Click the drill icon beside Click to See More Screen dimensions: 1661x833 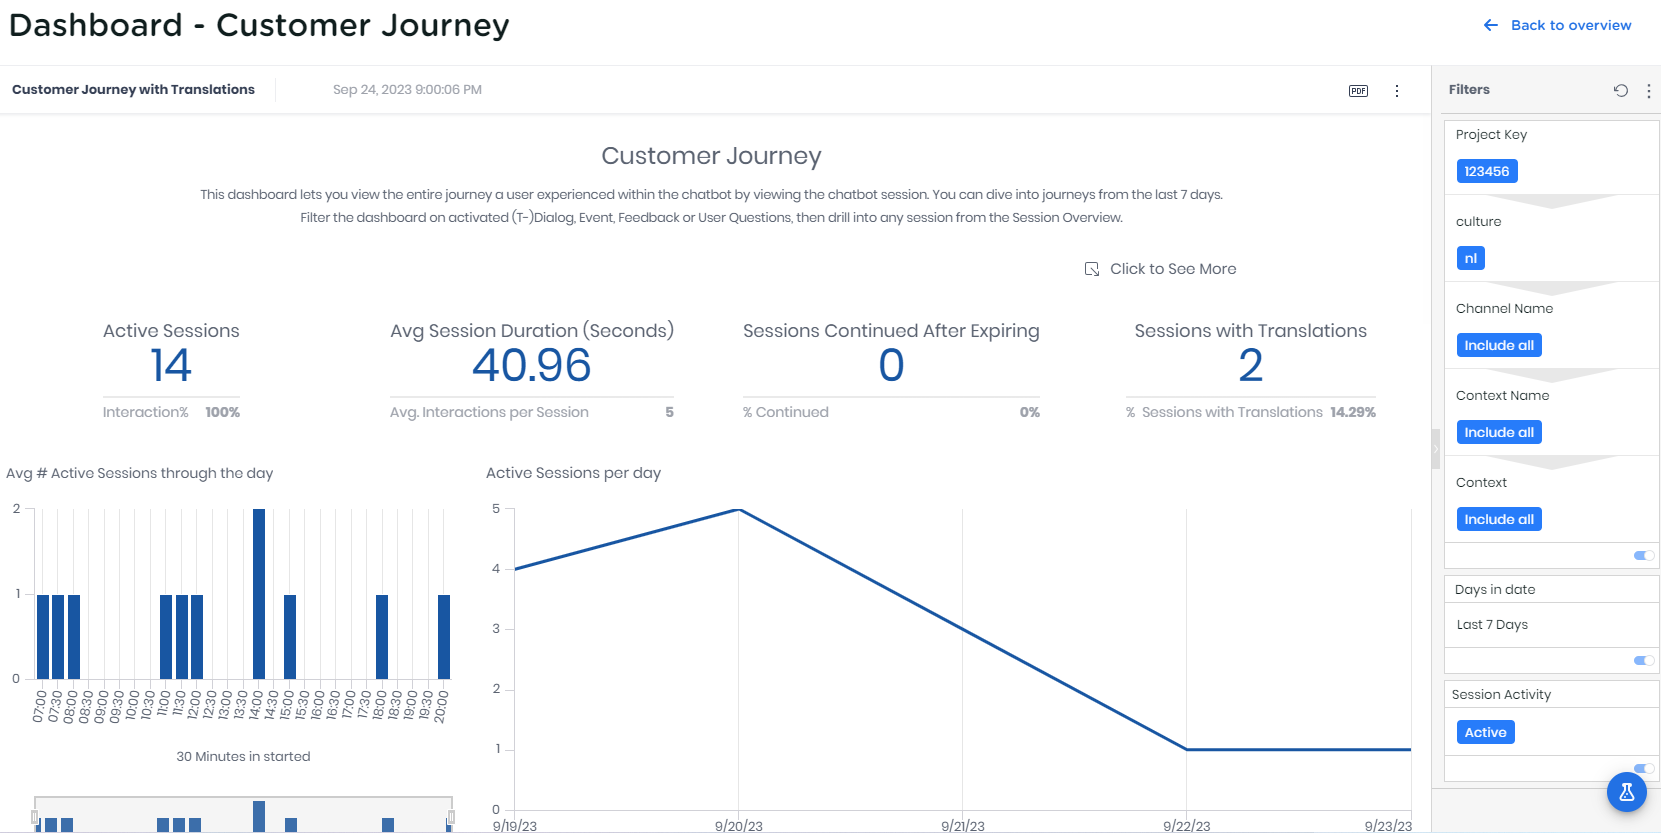click(x=1092, y=269)
